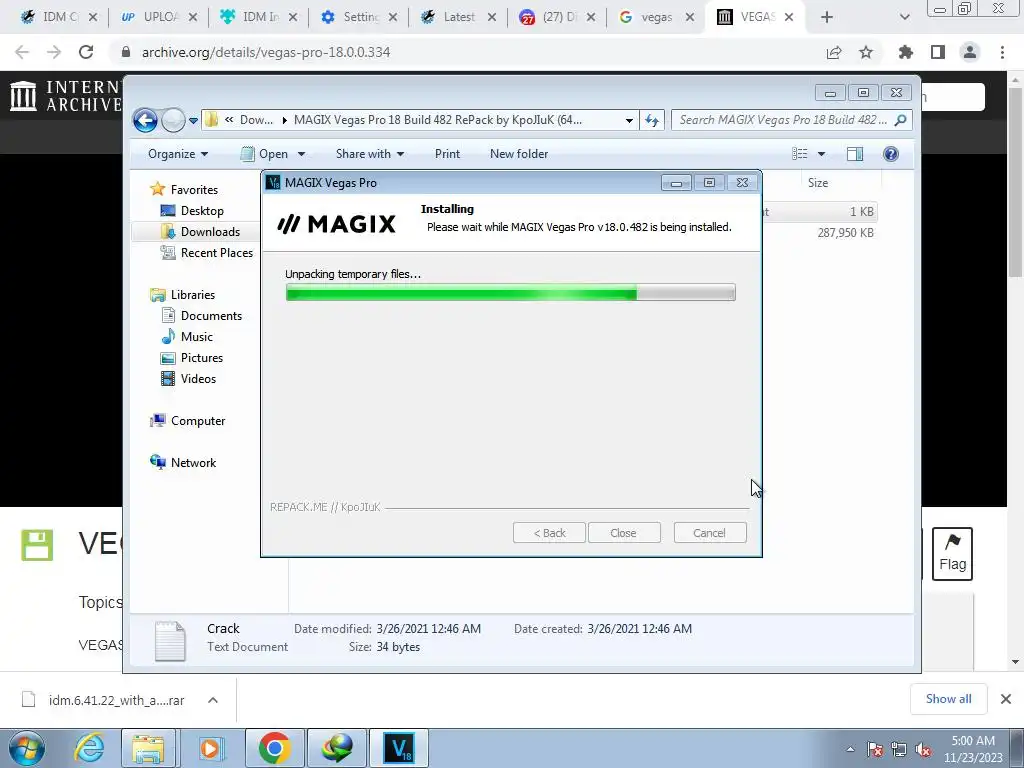This screenshot has width=1024, height=768.
Task: Click Print in the Explorer toolbar
Action: coord(447,154)
